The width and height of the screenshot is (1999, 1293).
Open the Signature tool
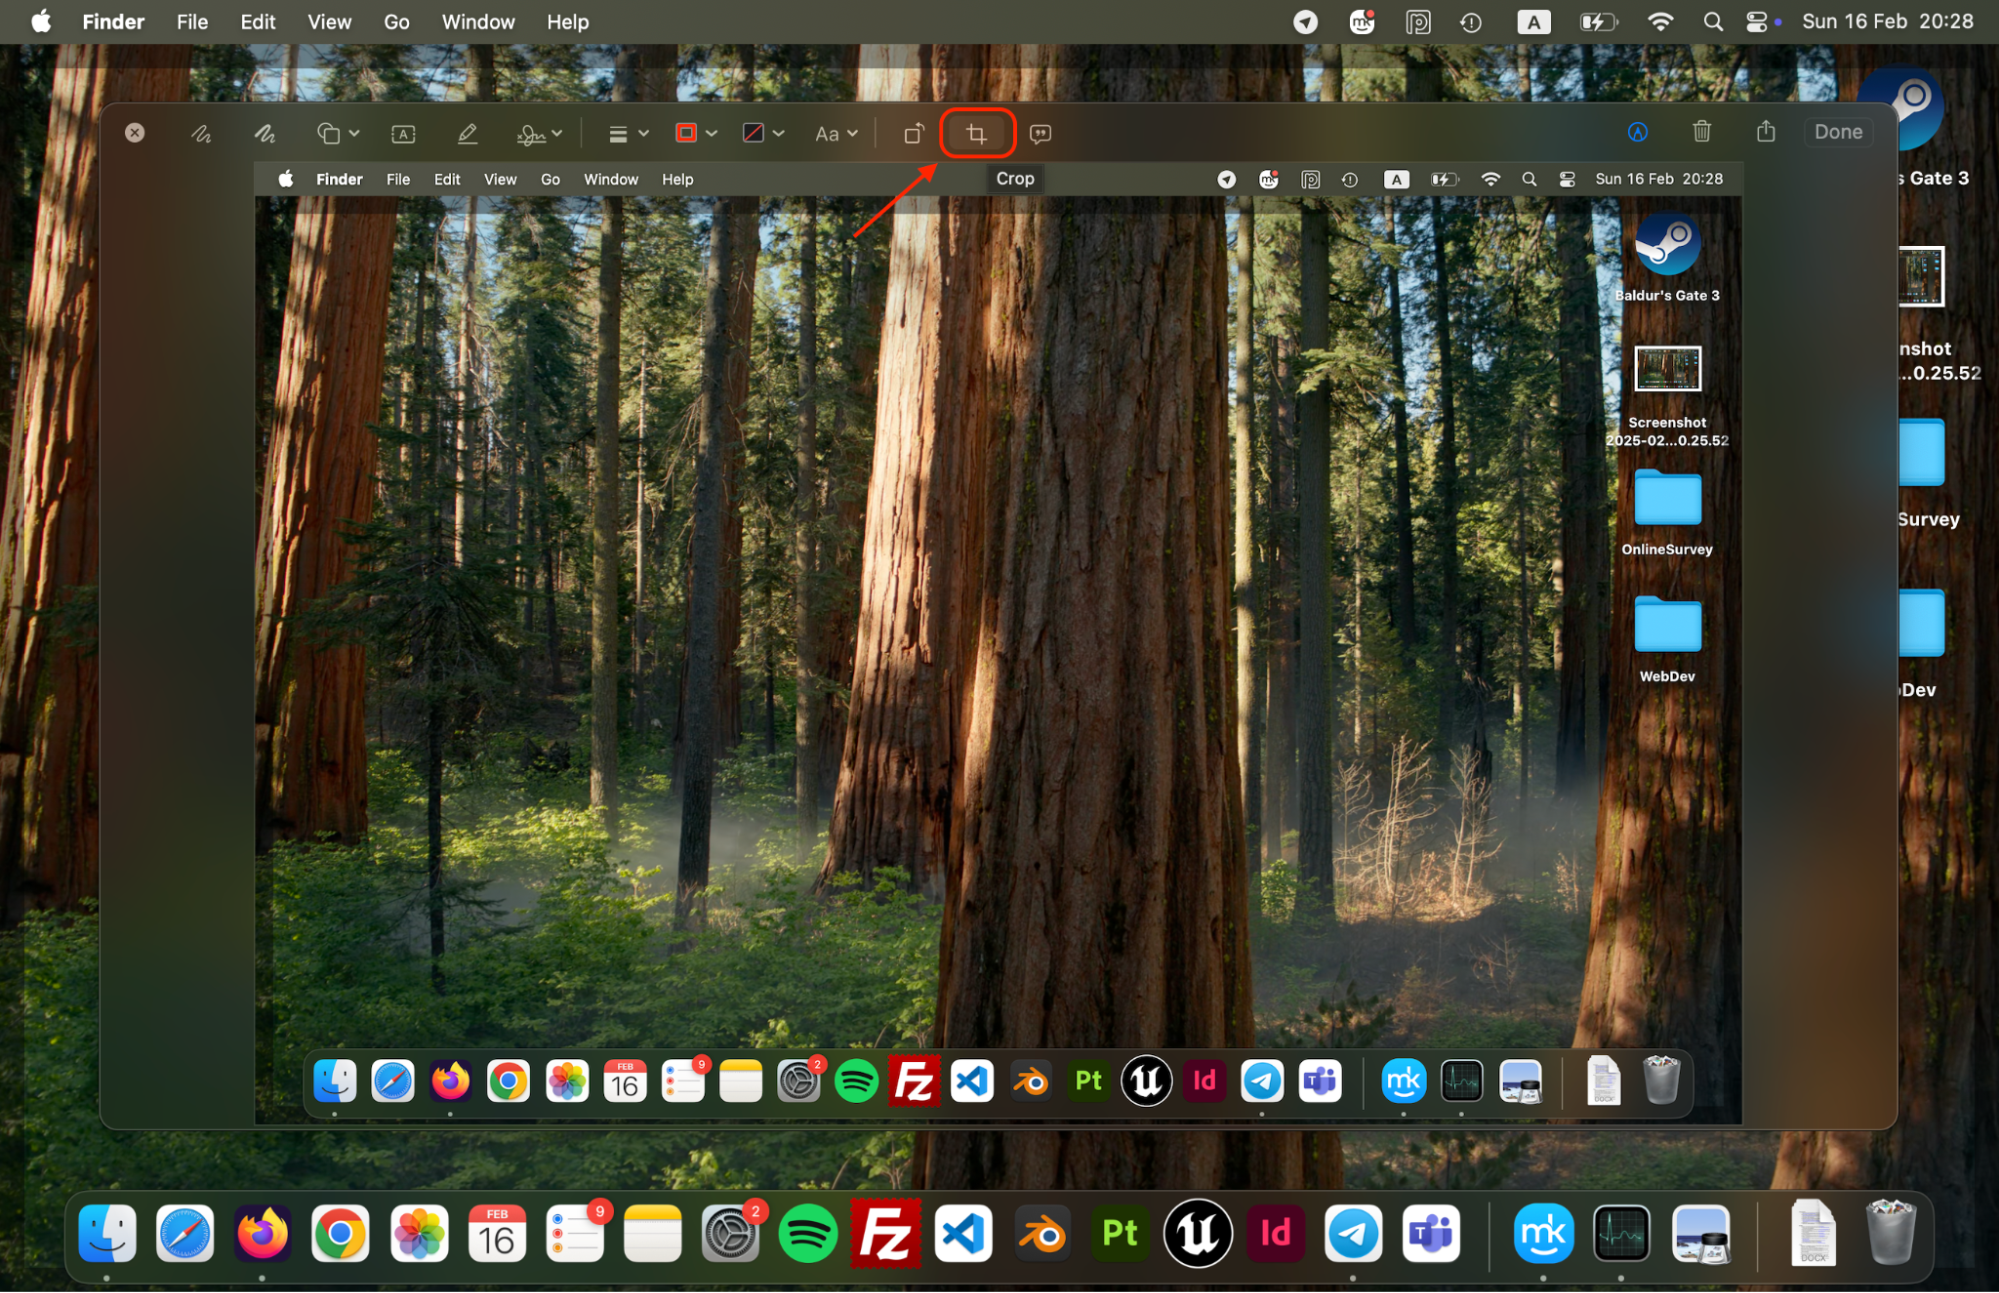click(533, 132)
